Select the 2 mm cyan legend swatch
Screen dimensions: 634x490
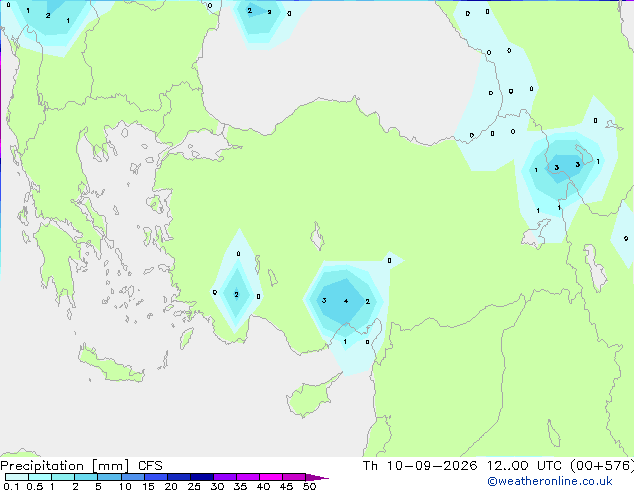point(86,477)
